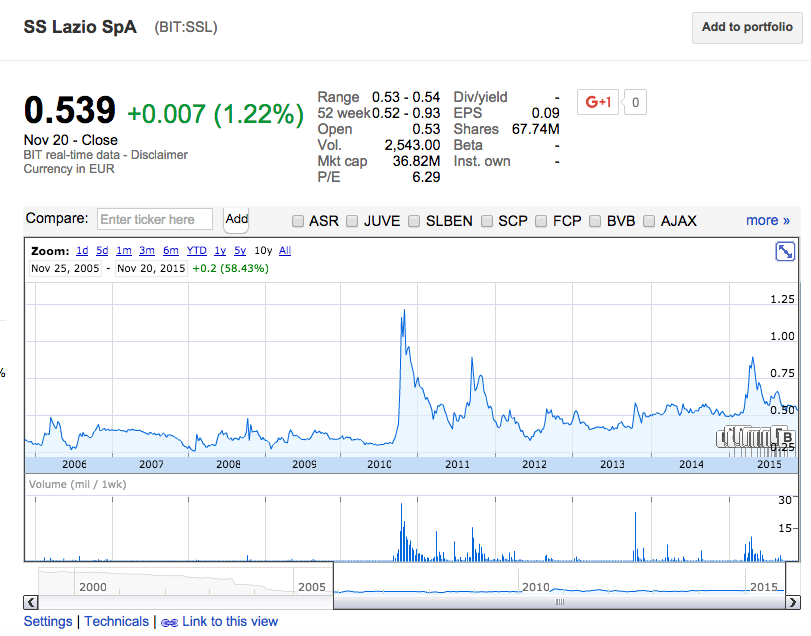Click the G+1 share button
The width and height of the screenshot is (811, 636).
598,102
